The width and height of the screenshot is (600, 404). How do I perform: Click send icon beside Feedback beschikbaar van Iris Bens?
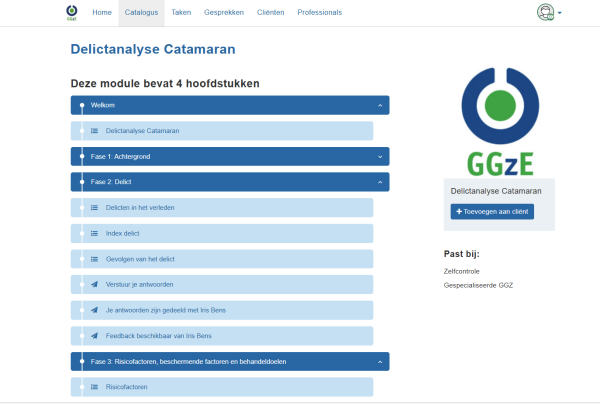[x=94, y=336]
